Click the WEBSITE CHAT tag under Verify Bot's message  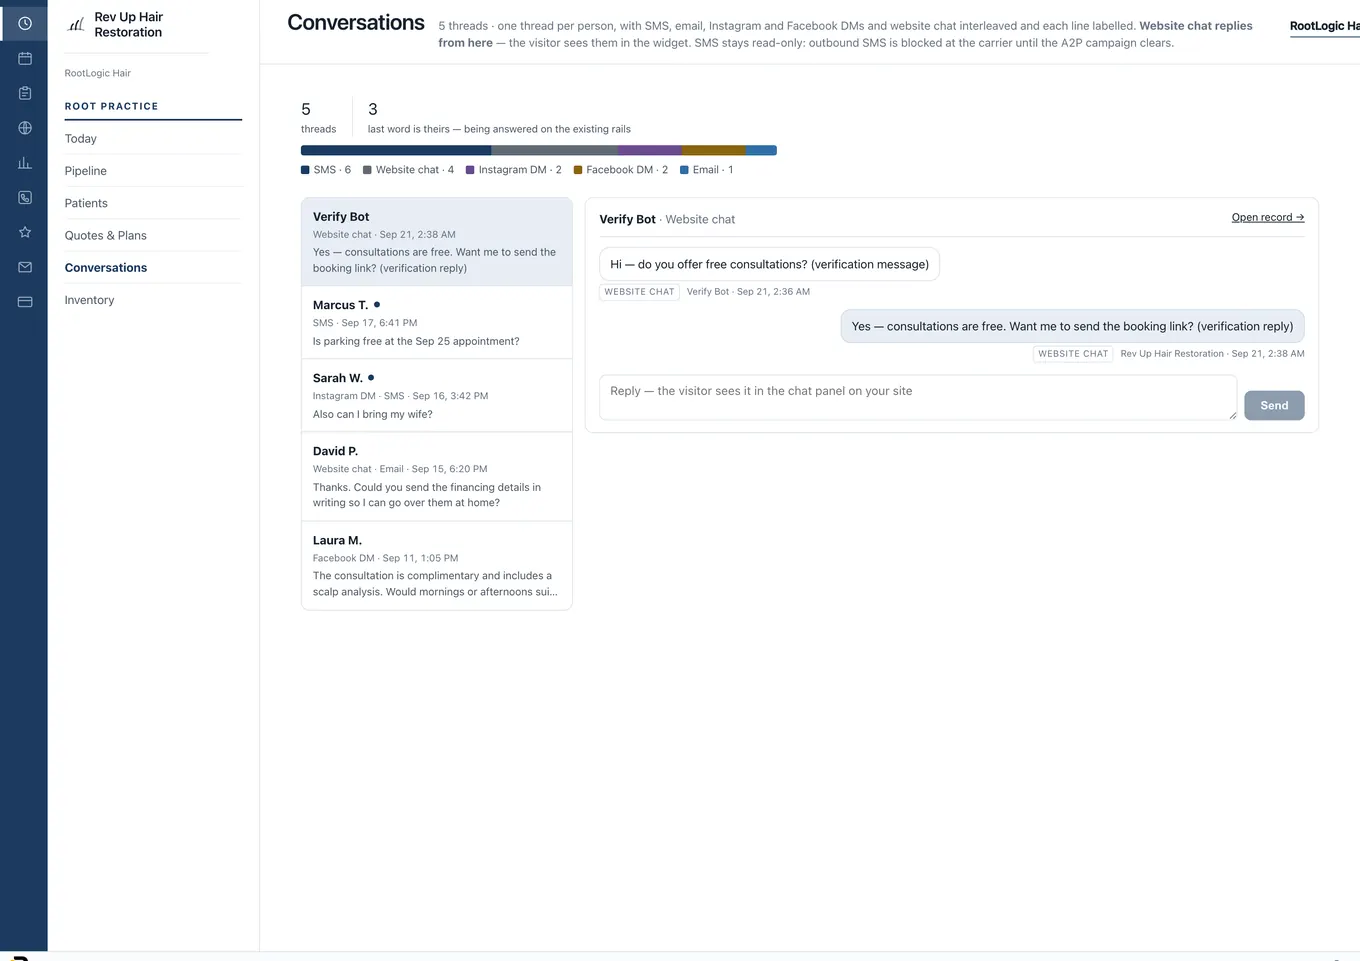pos(640,292)
